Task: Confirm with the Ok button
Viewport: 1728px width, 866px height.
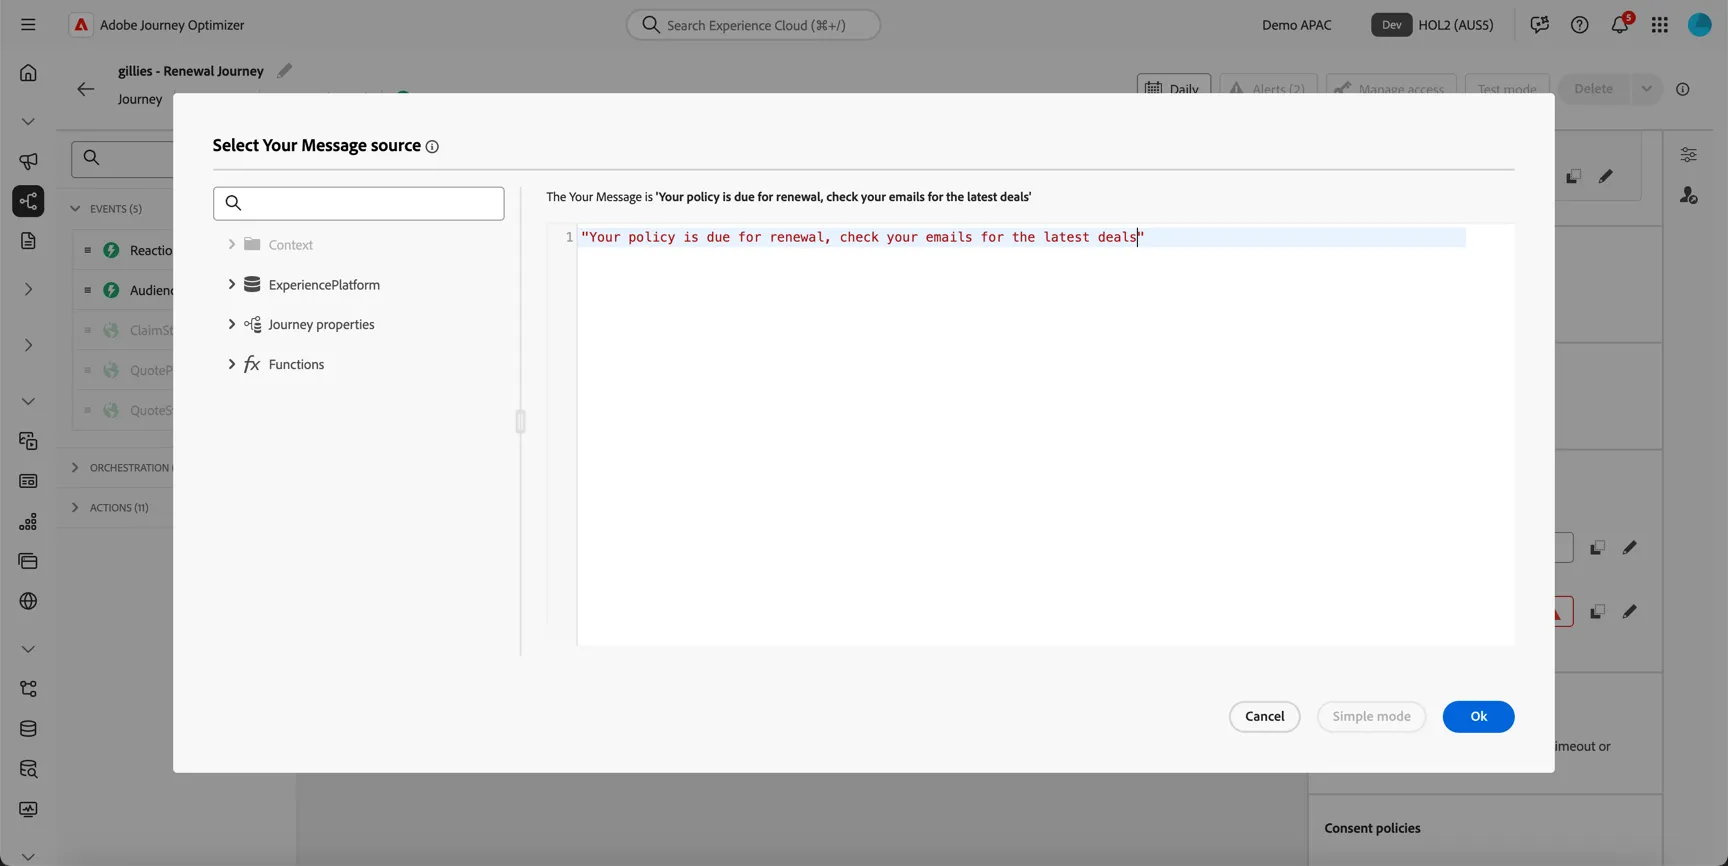Action: 1478,716
